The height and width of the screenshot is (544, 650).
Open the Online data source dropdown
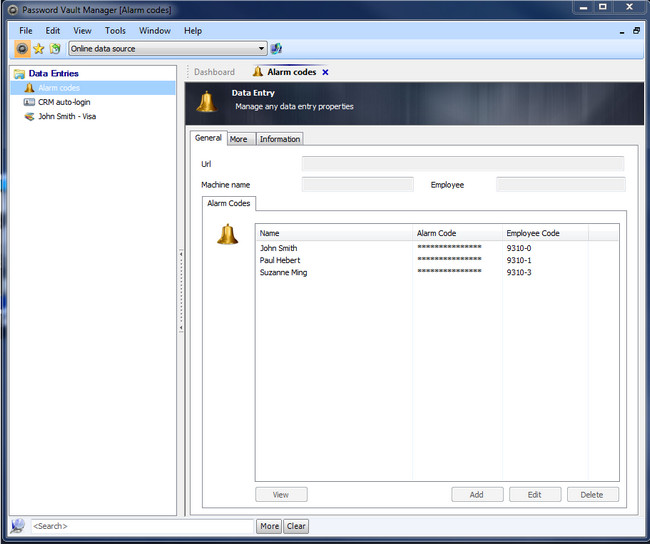pos(167,49)
